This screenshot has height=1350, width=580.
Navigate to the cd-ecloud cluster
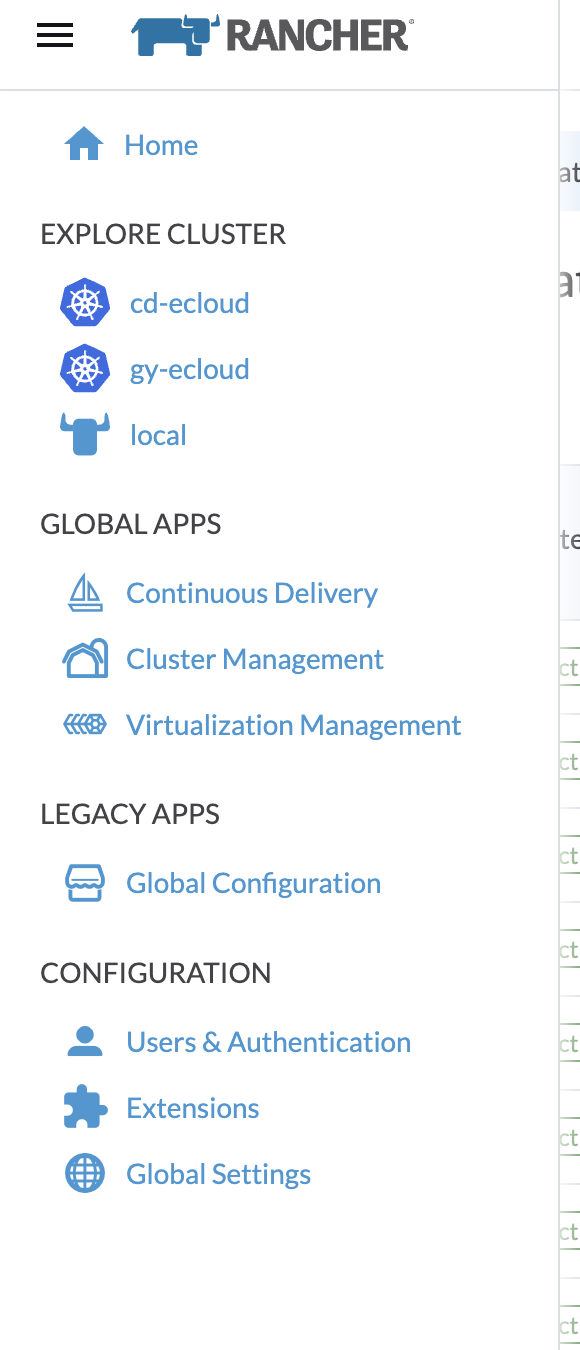point(189,303)
